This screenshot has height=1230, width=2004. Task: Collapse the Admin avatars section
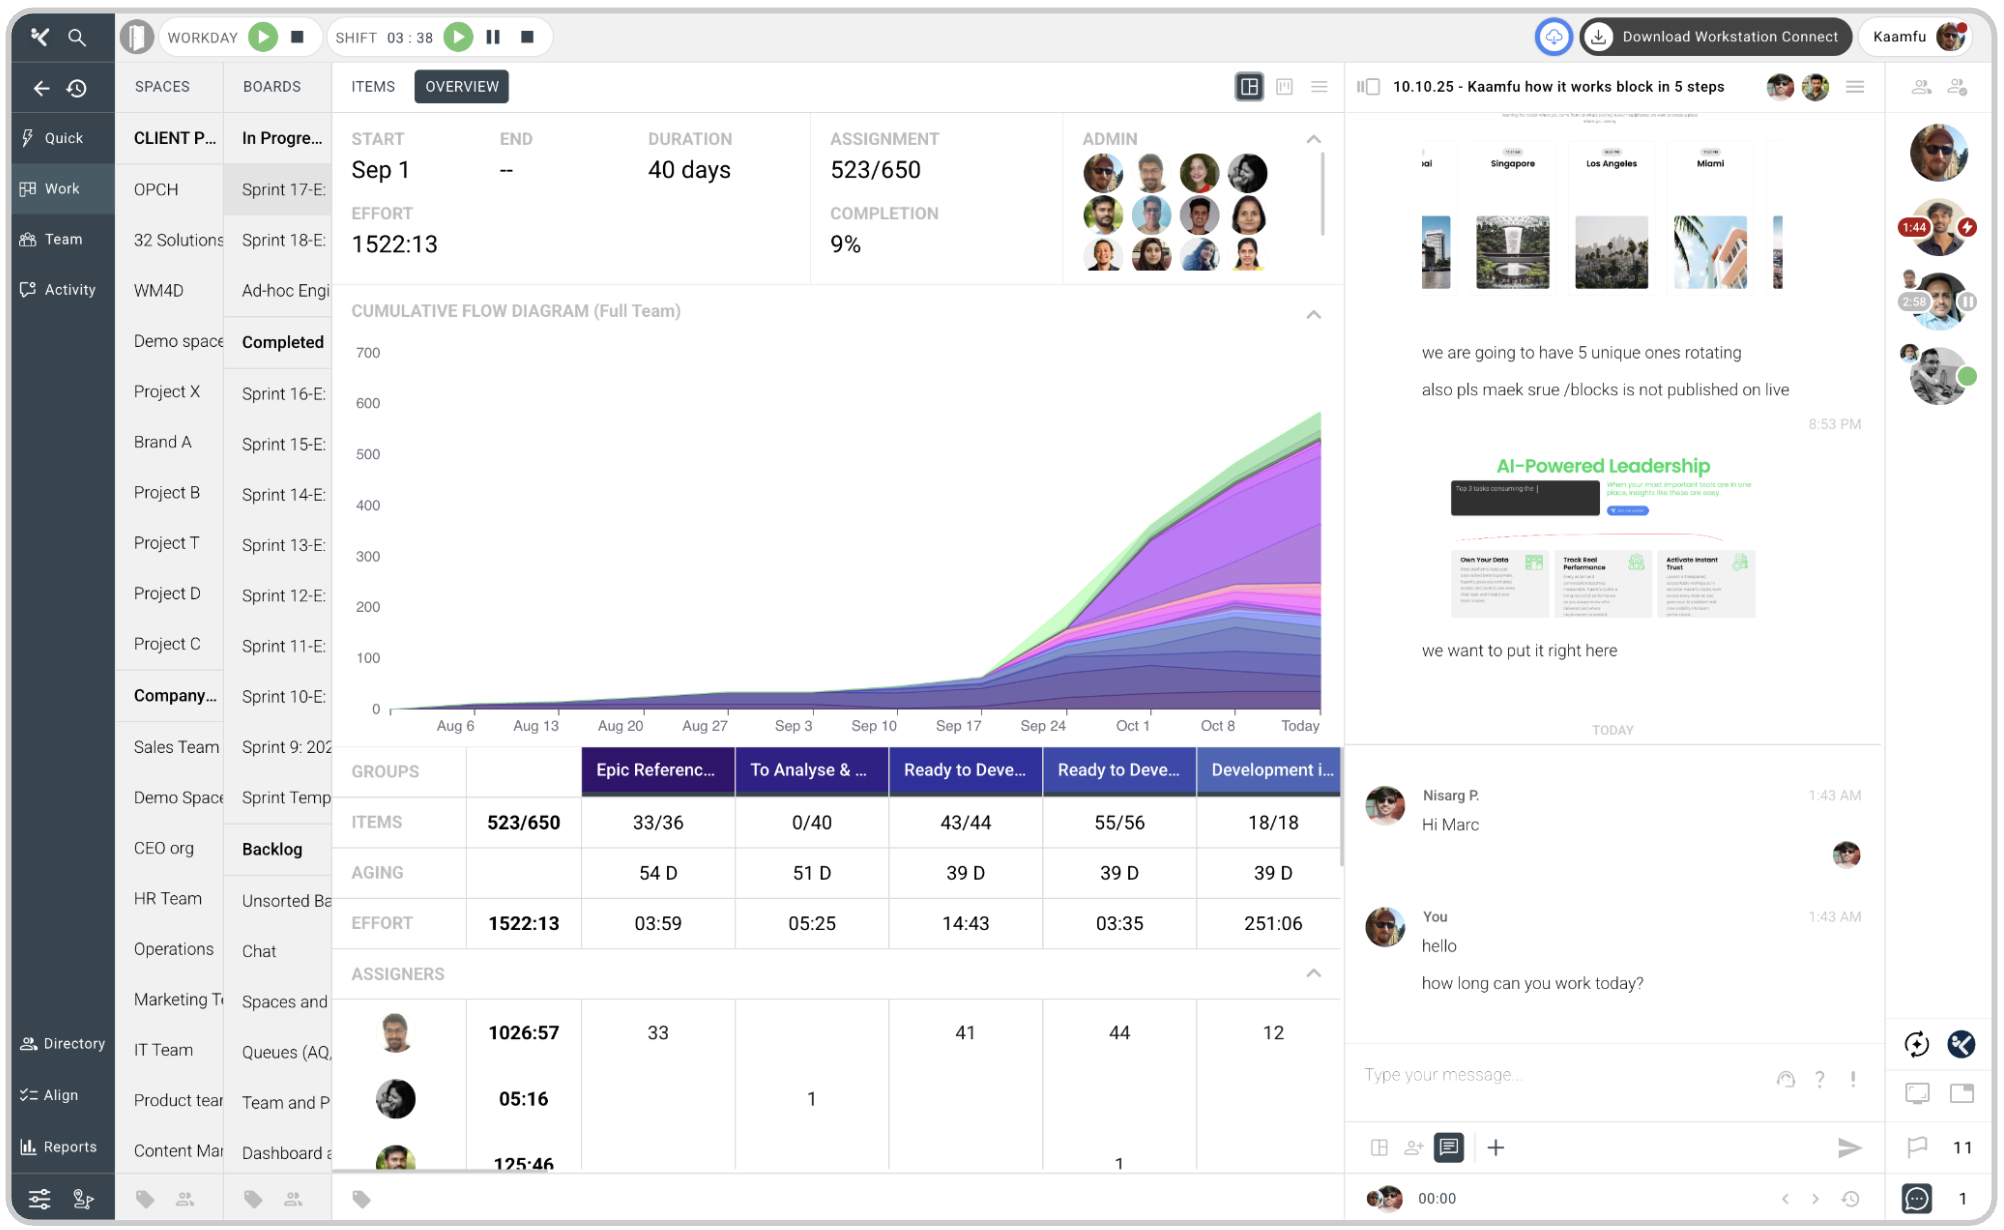[1313, 139]
